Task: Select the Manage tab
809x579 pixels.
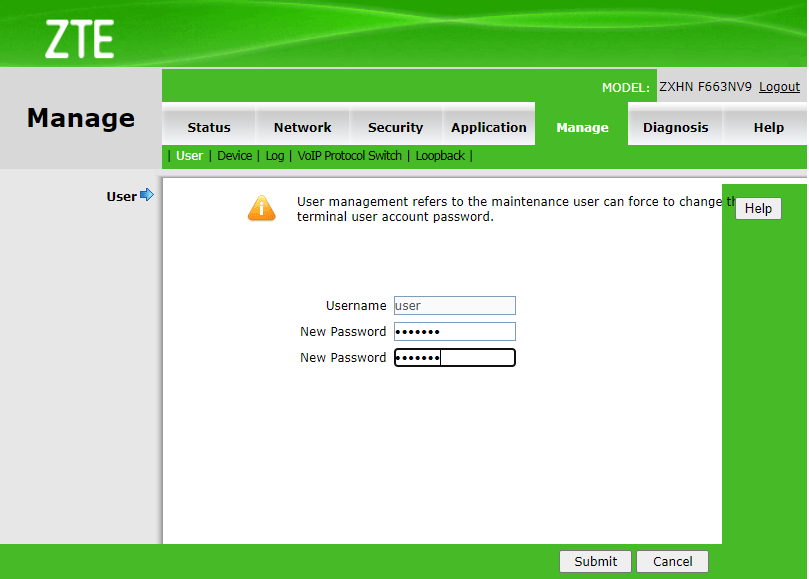Action: (582, 127)
